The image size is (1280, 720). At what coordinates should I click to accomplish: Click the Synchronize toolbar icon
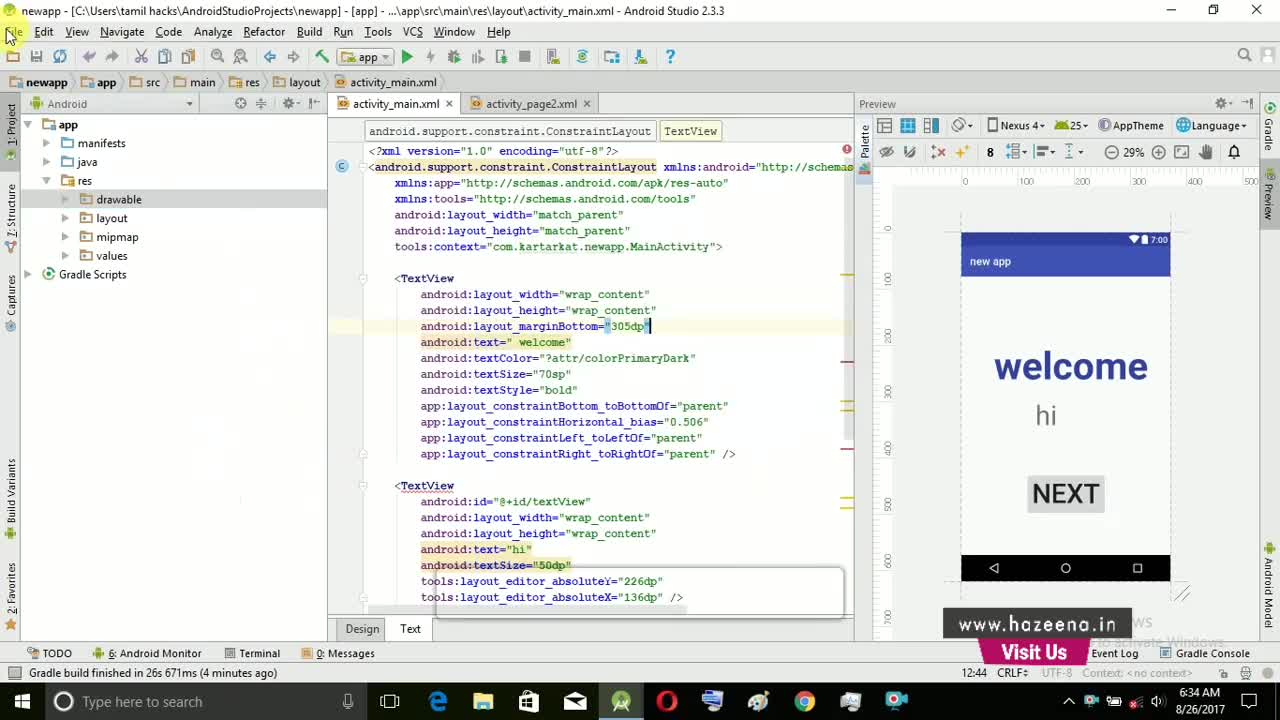(x=60, y=57)
